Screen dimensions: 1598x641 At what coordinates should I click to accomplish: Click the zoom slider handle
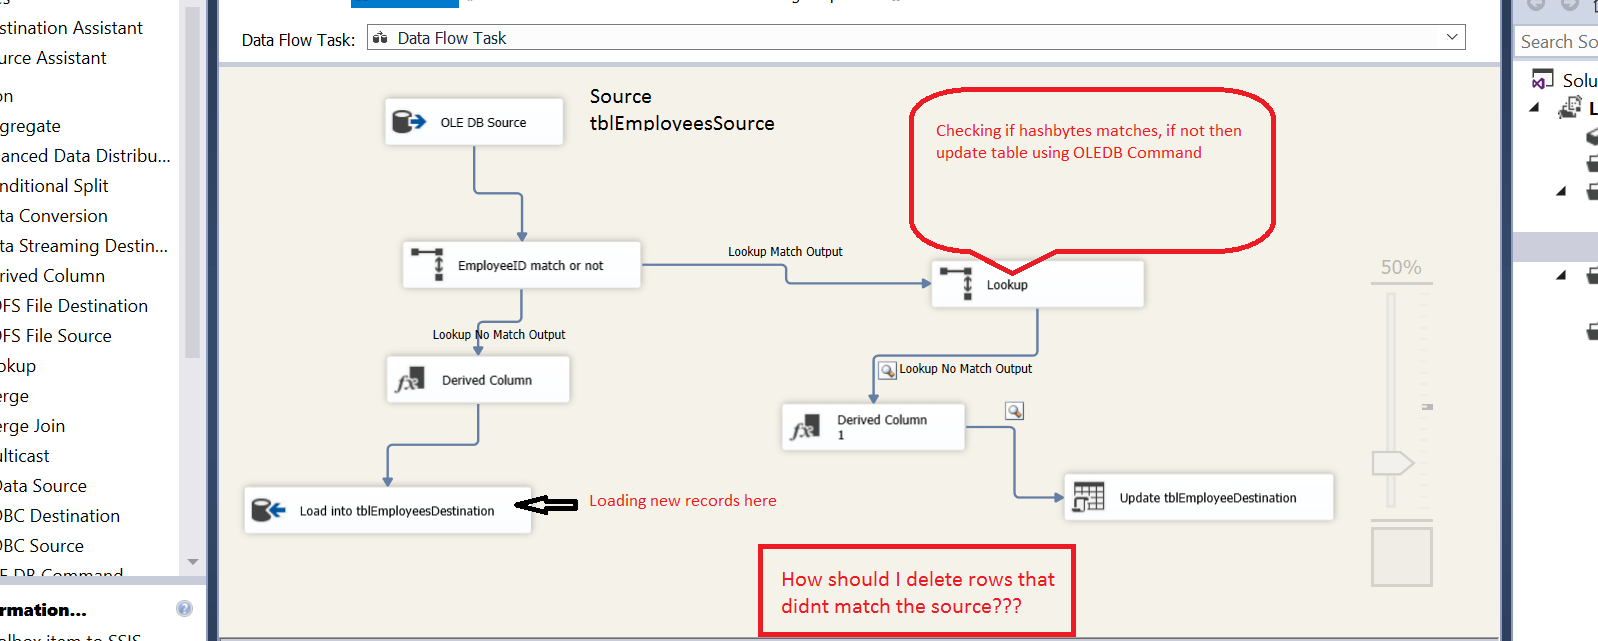[1392, 463]
